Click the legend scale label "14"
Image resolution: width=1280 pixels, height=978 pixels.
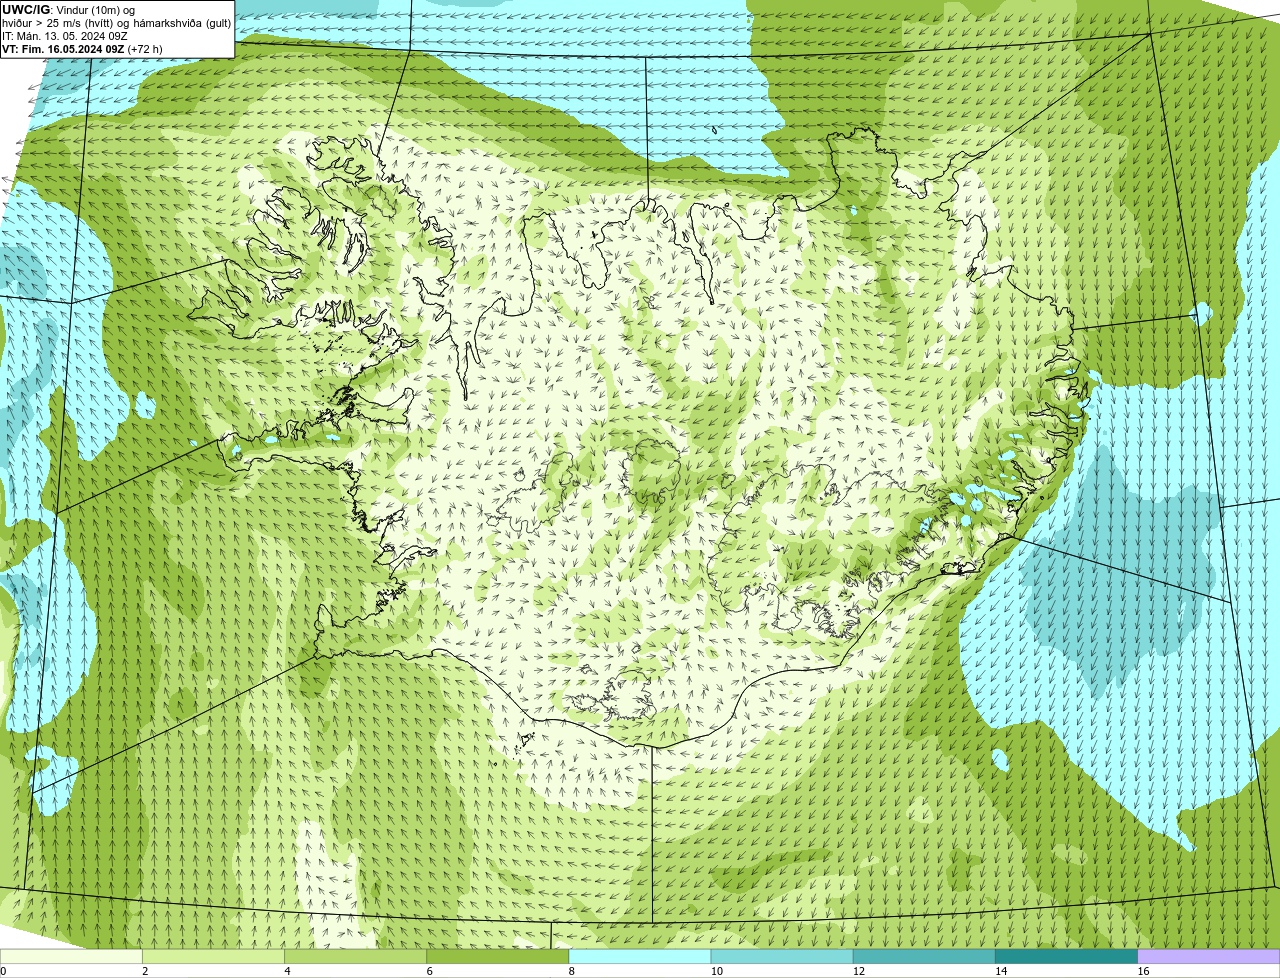1000,971
